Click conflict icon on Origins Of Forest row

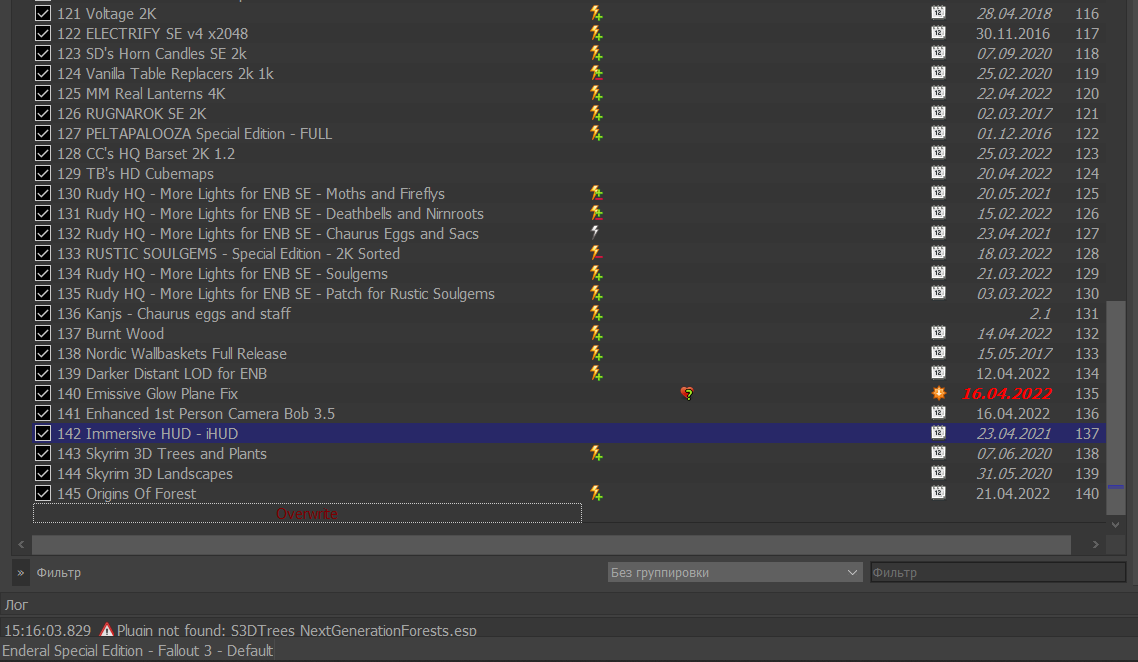(596, 493)
